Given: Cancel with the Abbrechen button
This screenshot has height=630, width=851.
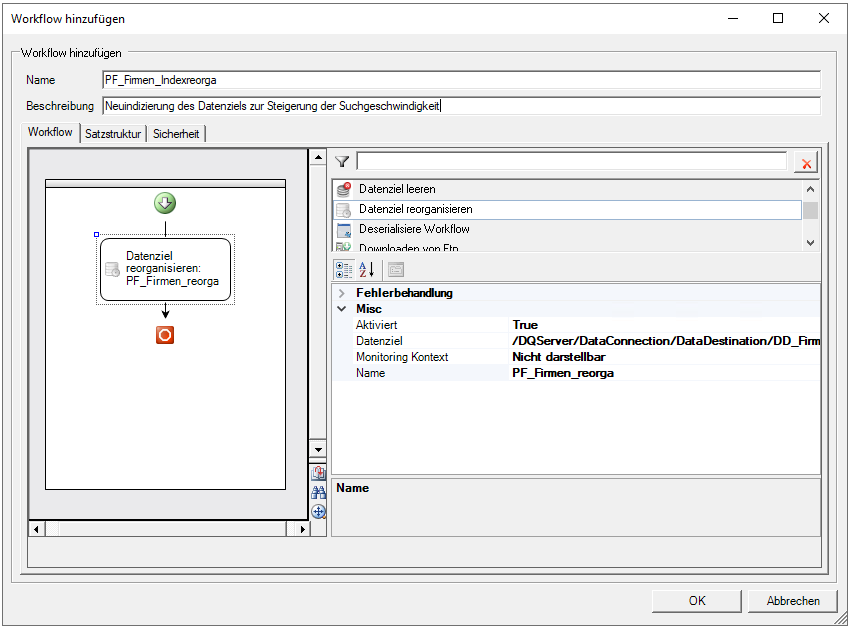Looking at the screenshot, I should (793, 601).
